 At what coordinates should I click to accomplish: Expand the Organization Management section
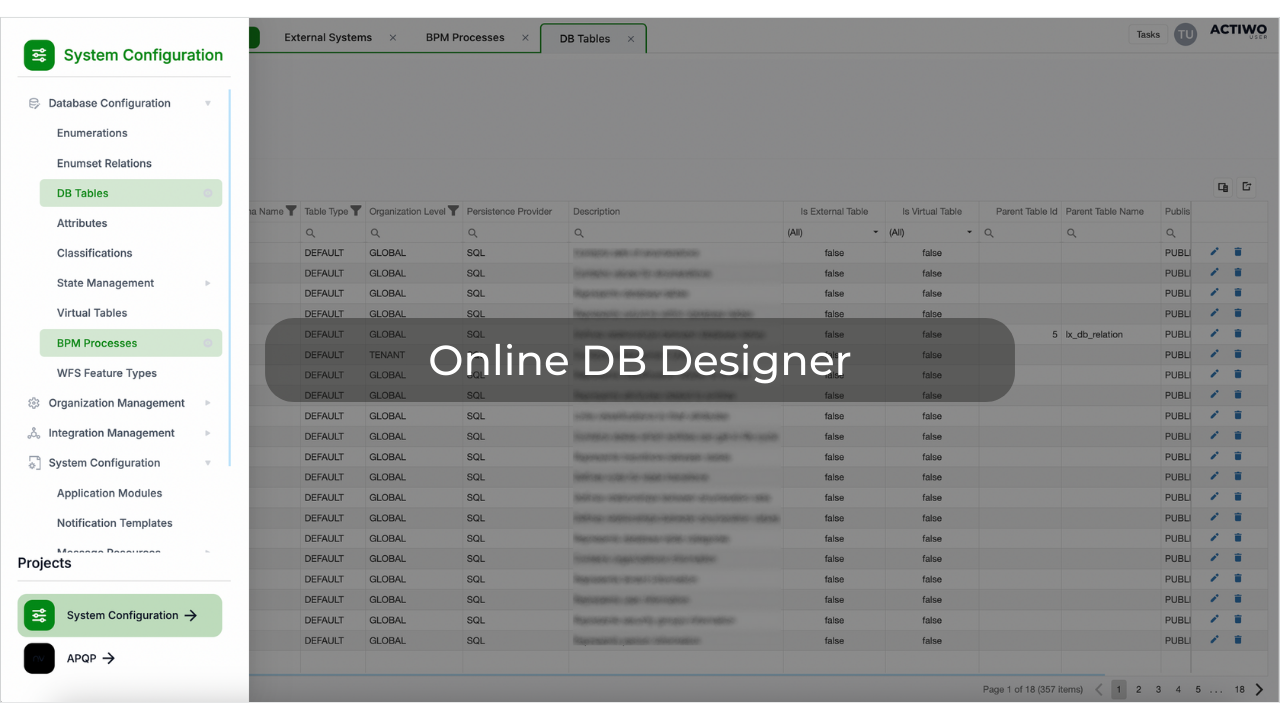click(208, 403)
